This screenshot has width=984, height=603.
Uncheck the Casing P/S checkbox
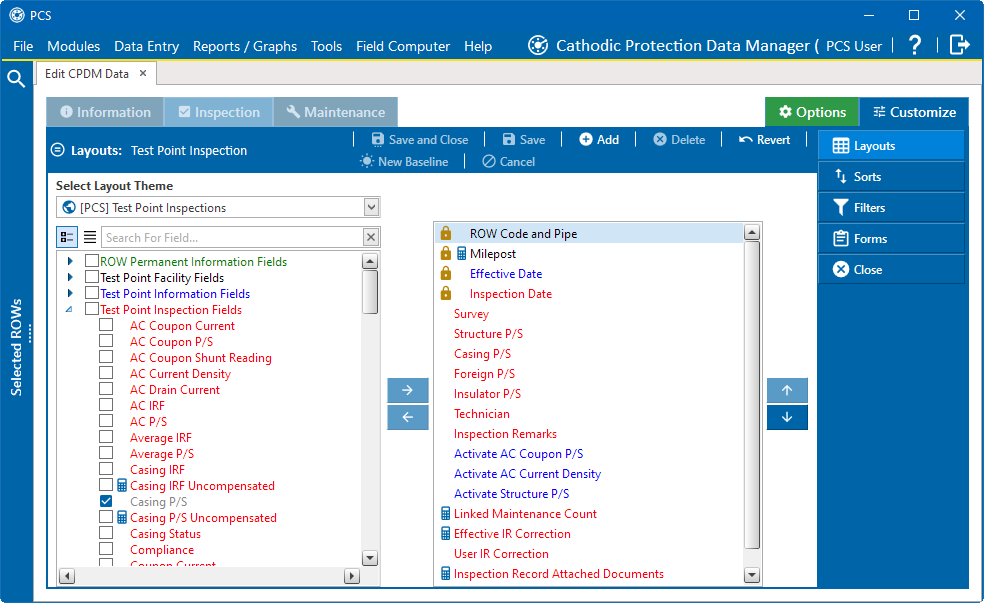[x=106, y=501]
